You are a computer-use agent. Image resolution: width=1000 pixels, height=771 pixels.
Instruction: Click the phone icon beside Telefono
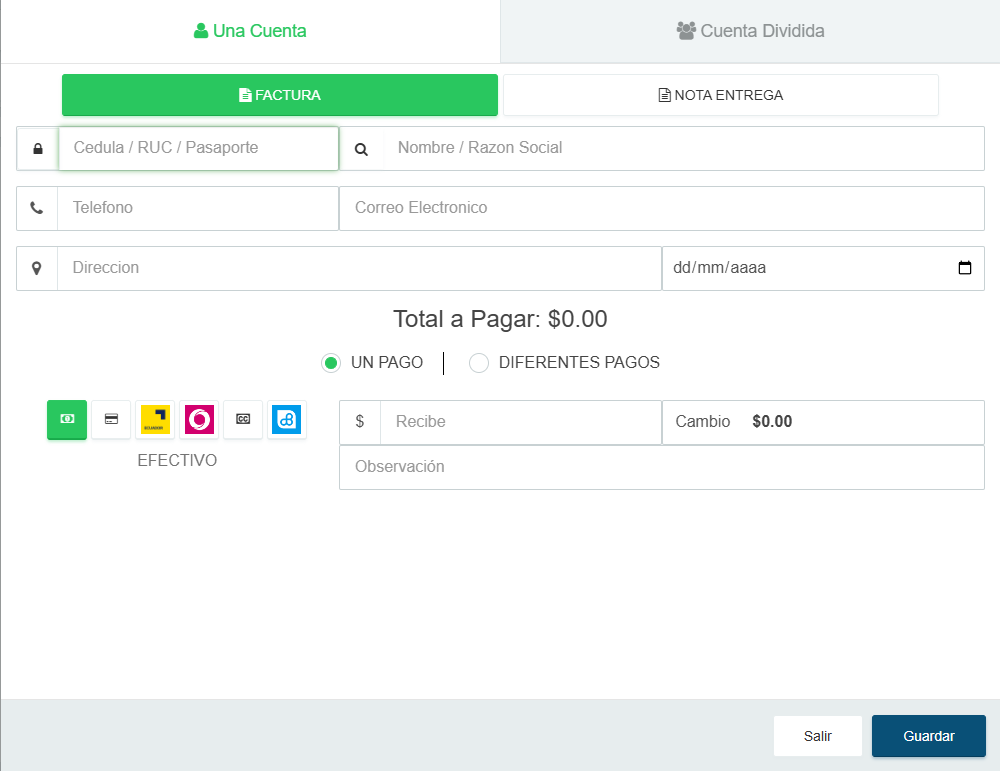coord(37,208)
